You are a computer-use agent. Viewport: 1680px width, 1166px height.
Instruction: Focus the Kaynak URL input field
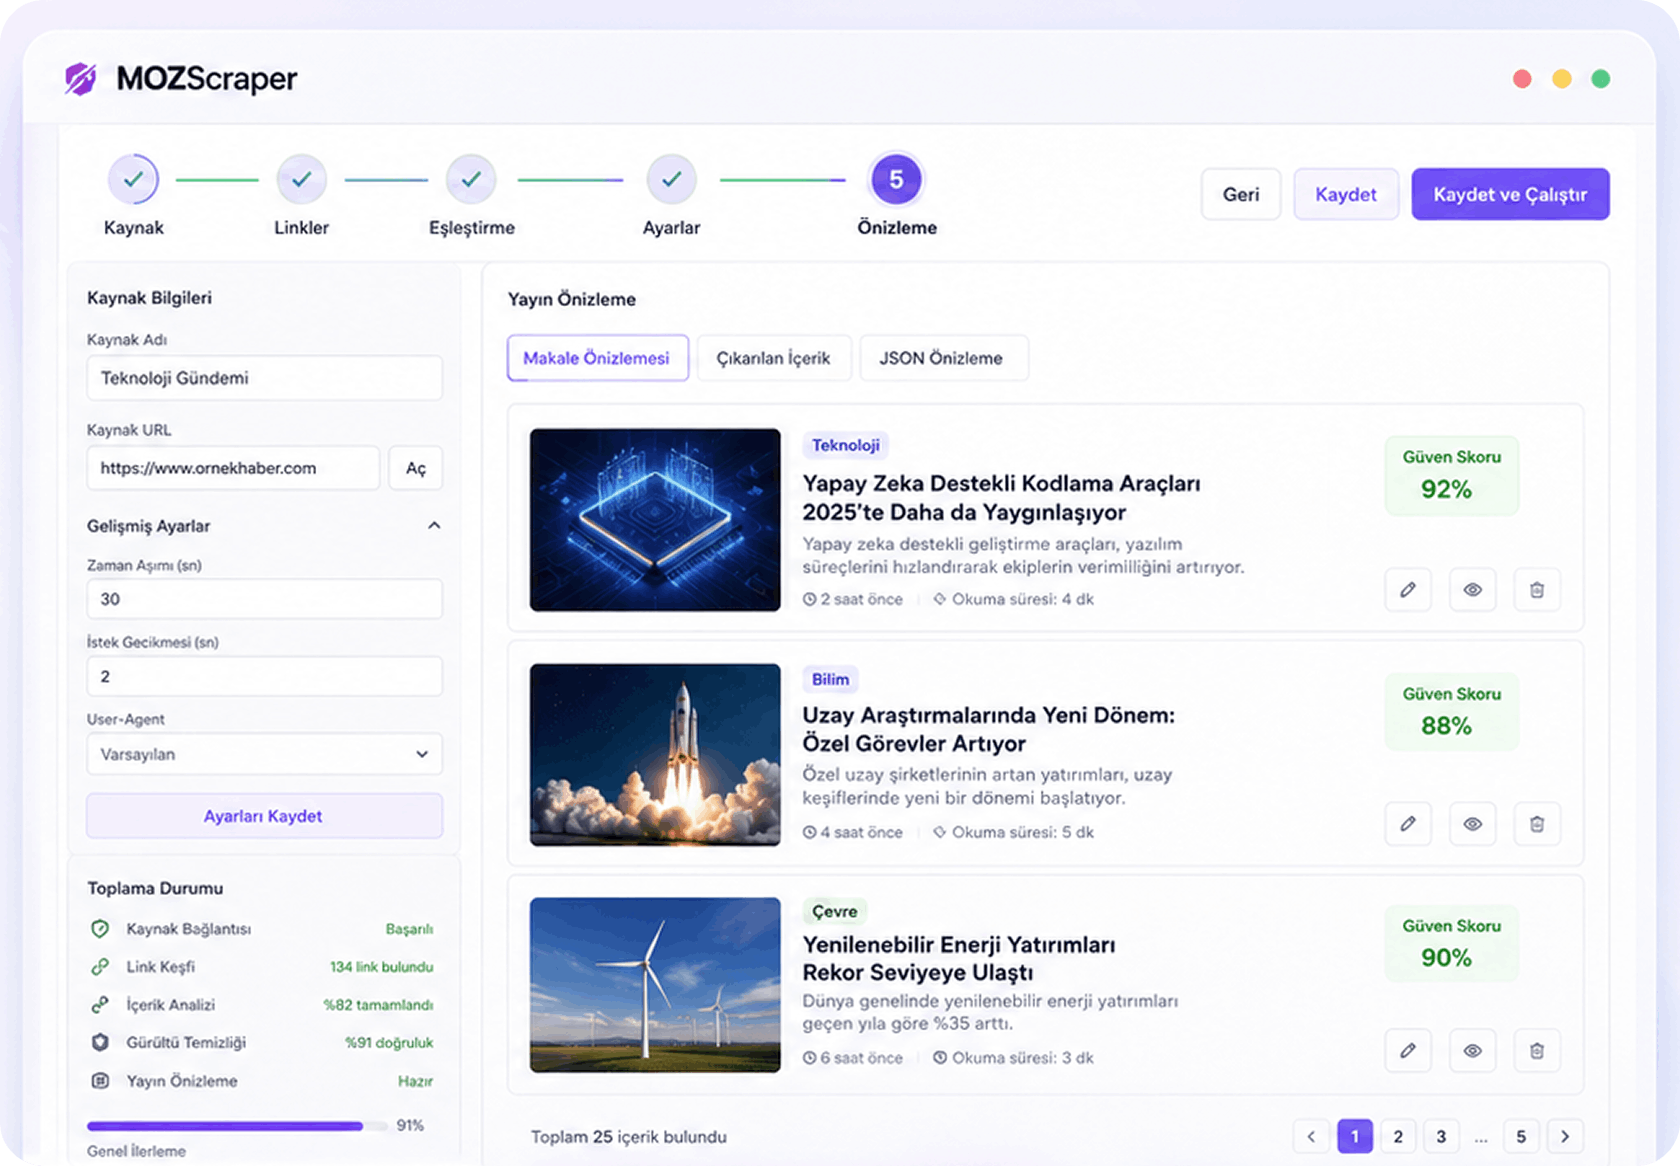click(233, 468)
